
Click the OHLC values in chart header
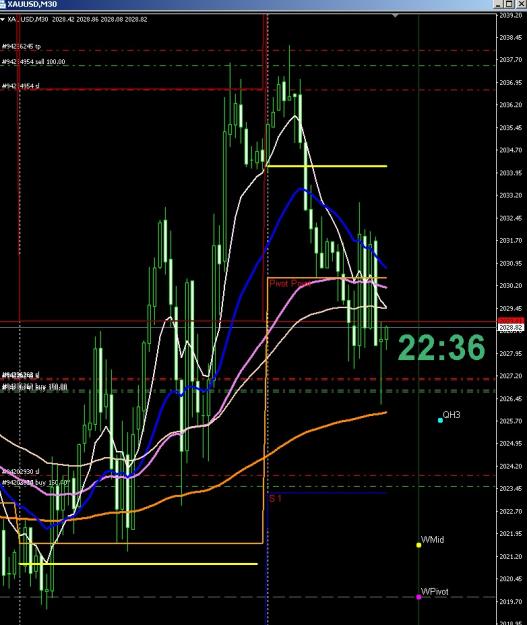pyautogui.click(x=99, y=19)
